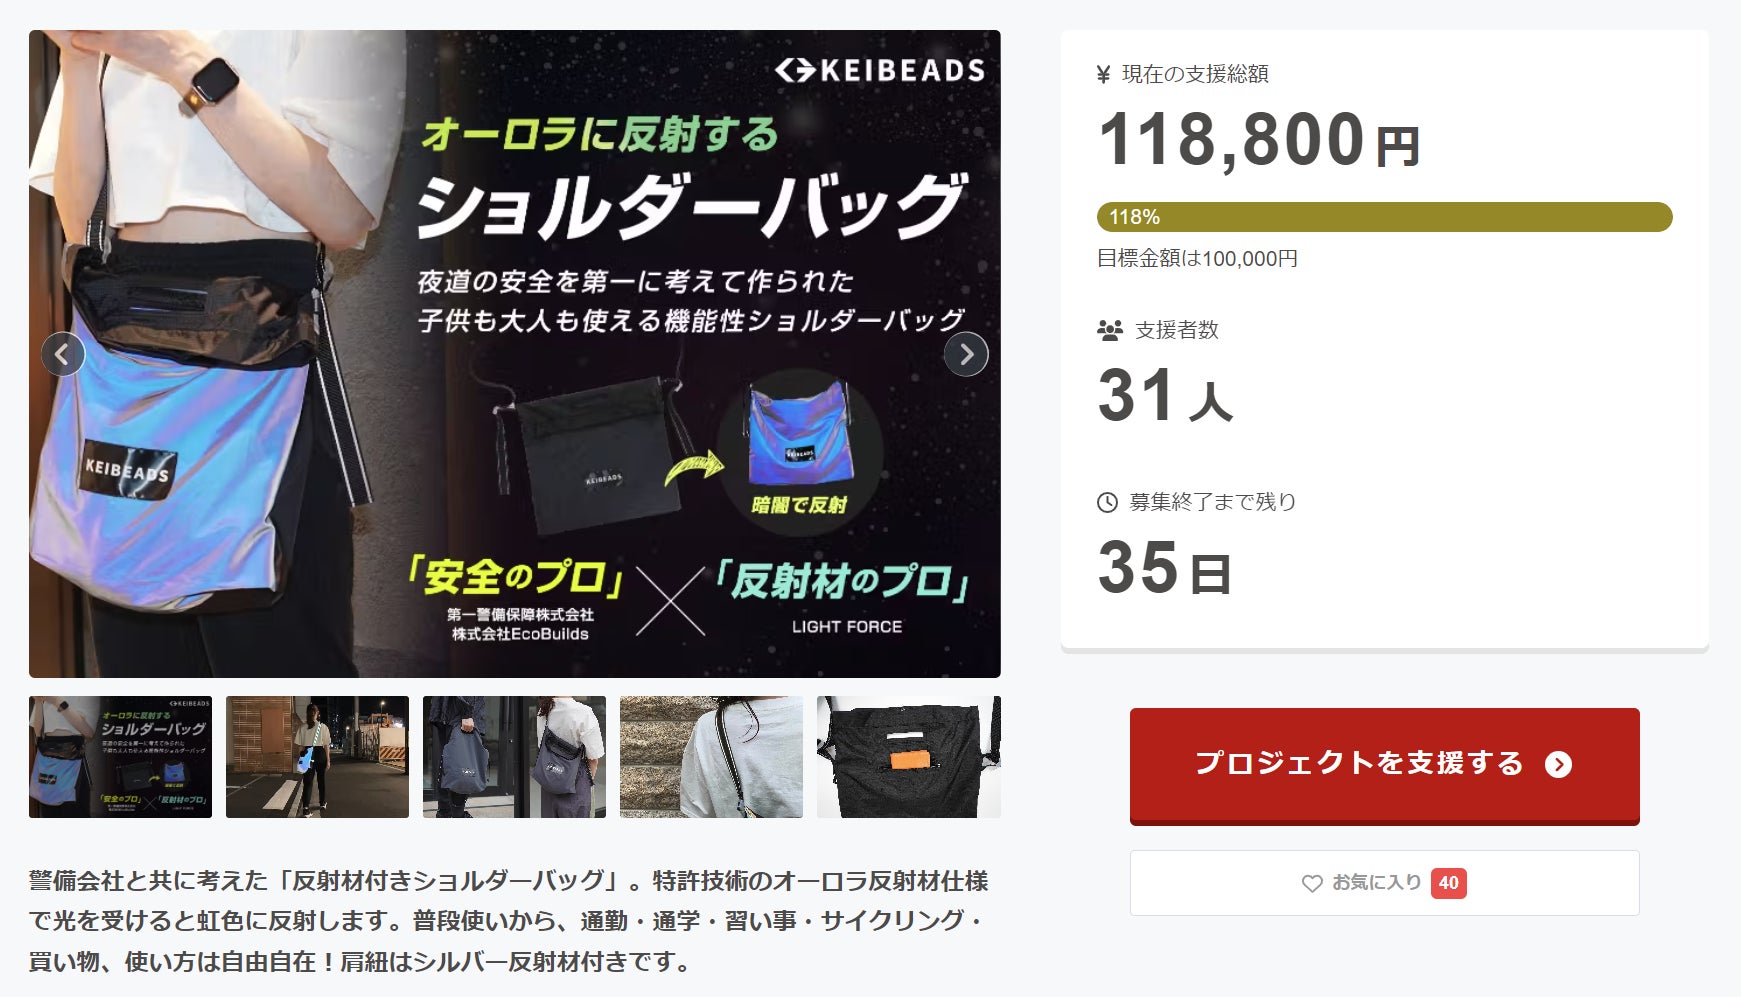This screenshot has height=997, width=1741.
Task: Add the project to お気に入り favorites
Action: coord(1384,883)
